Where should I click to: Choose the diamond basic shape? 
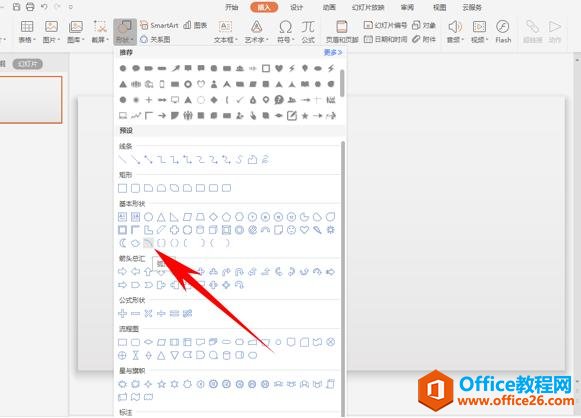click(213, 217)
